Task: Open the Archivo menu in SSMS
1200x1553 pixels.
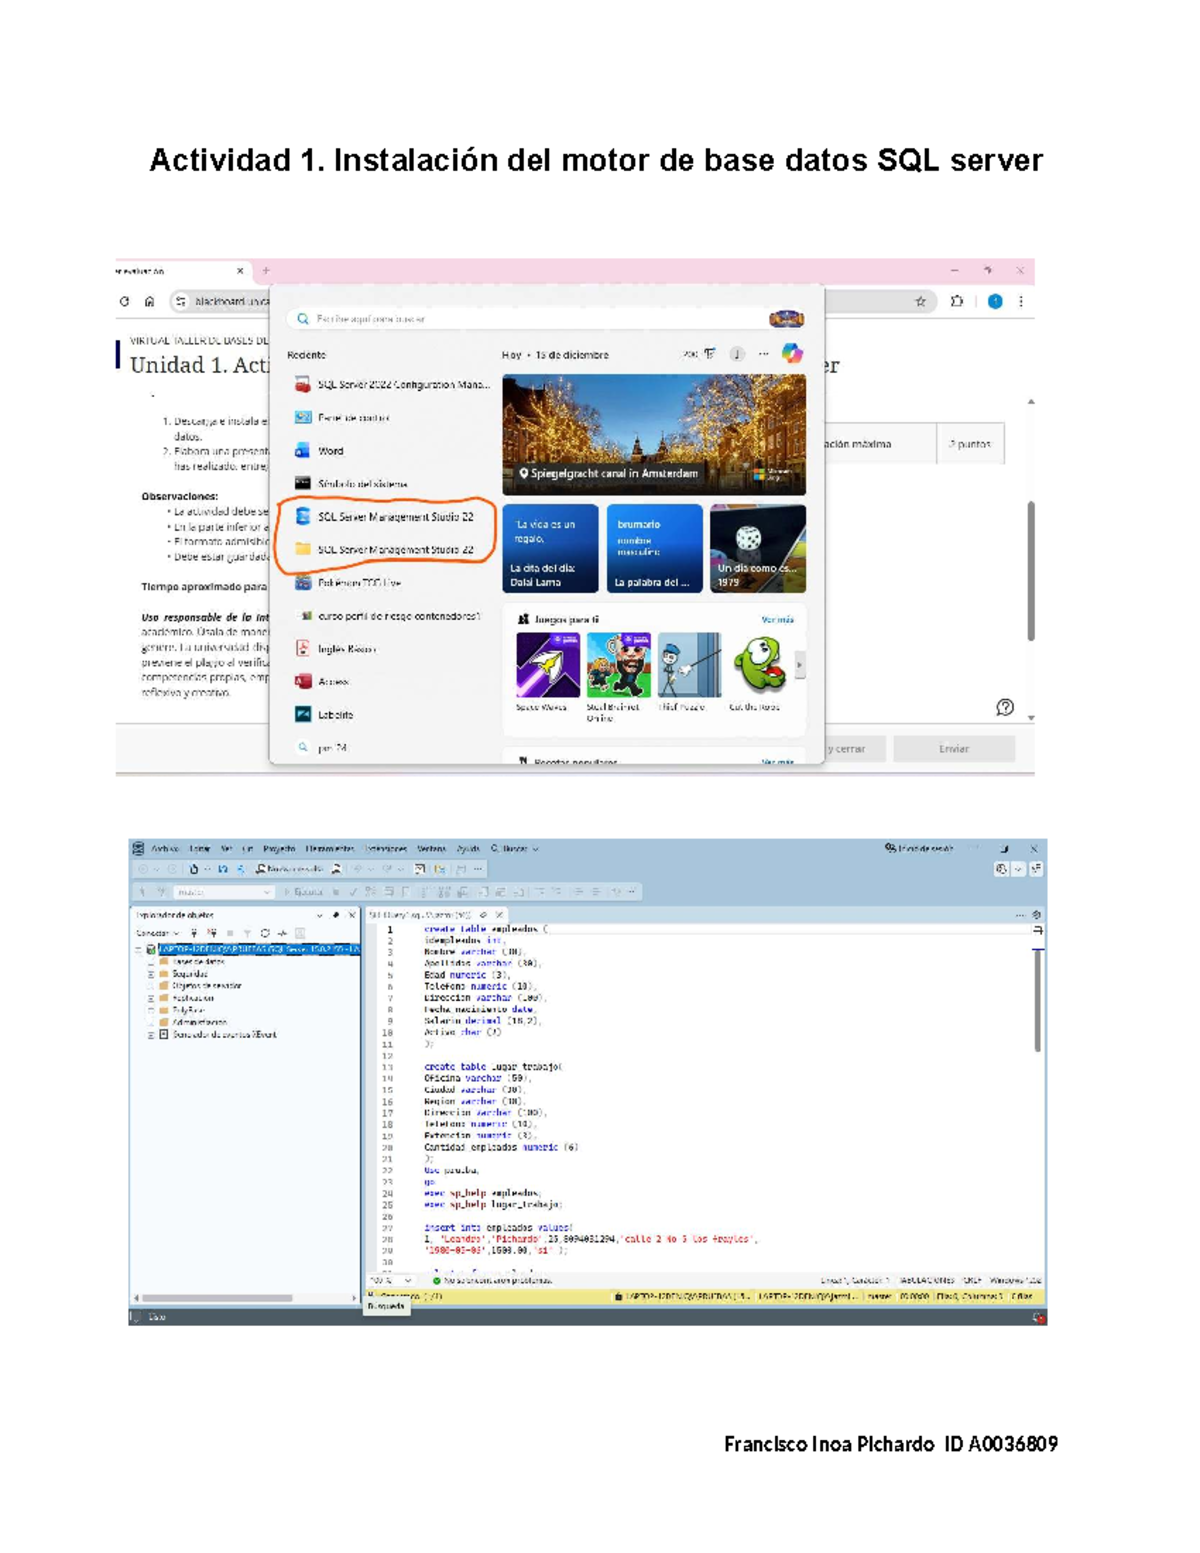Action: 165,849
